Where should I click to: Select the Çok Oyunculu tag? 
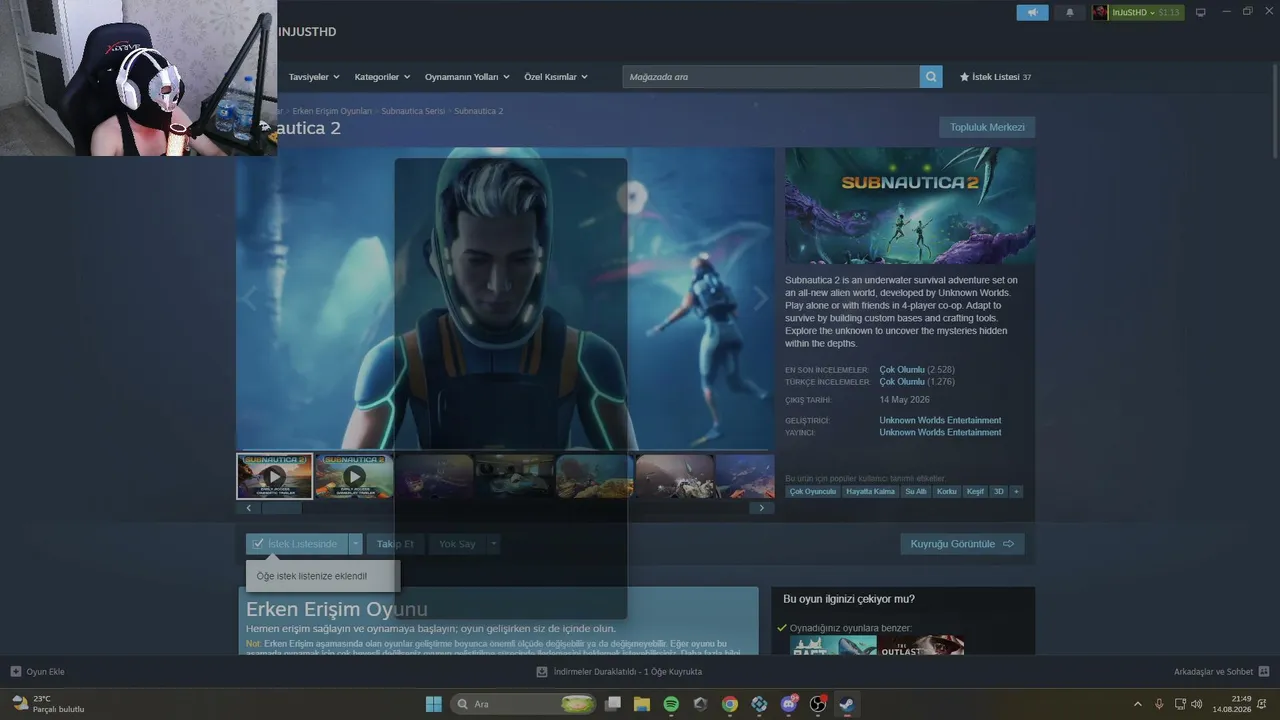[x=812, y=492]
